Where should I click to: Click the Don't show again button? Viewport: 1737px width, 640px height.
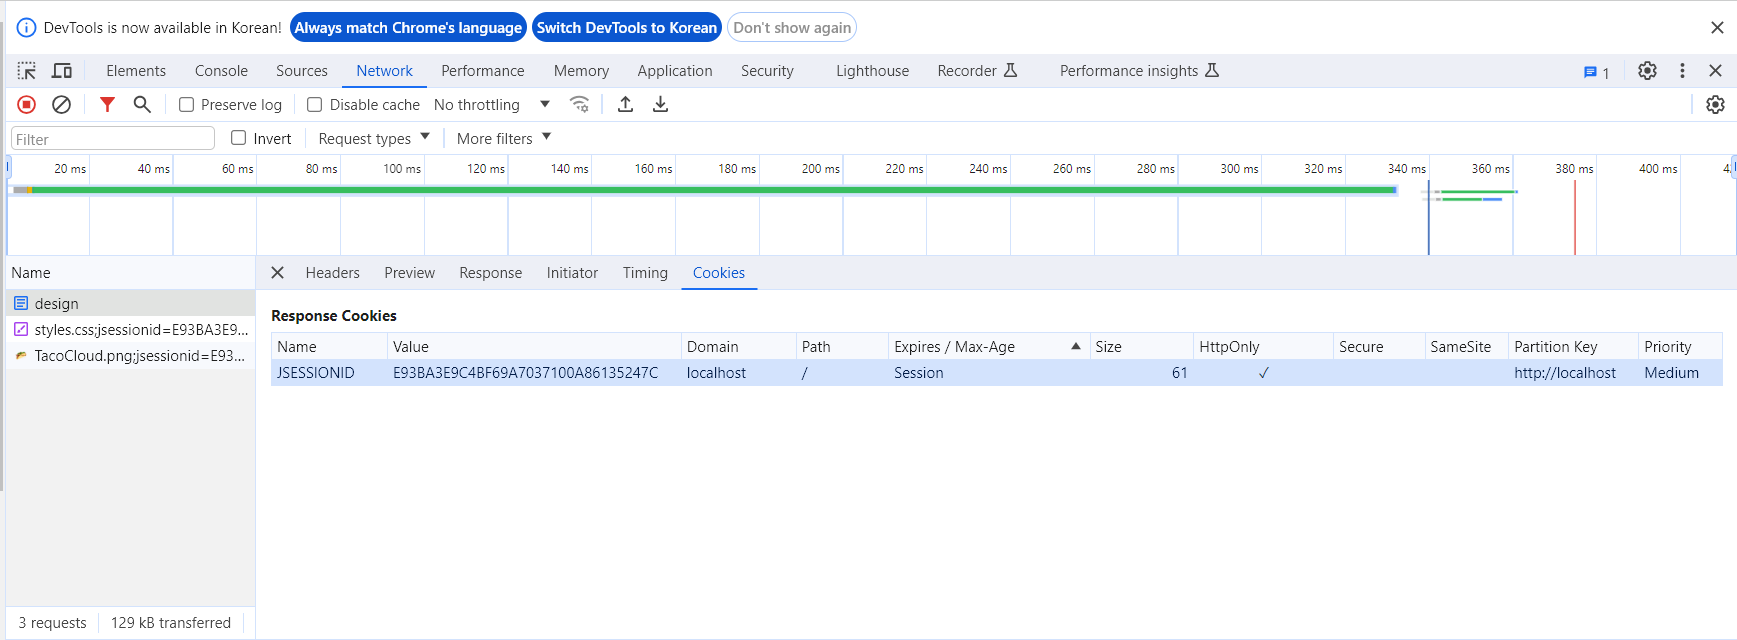coord(792,28)
